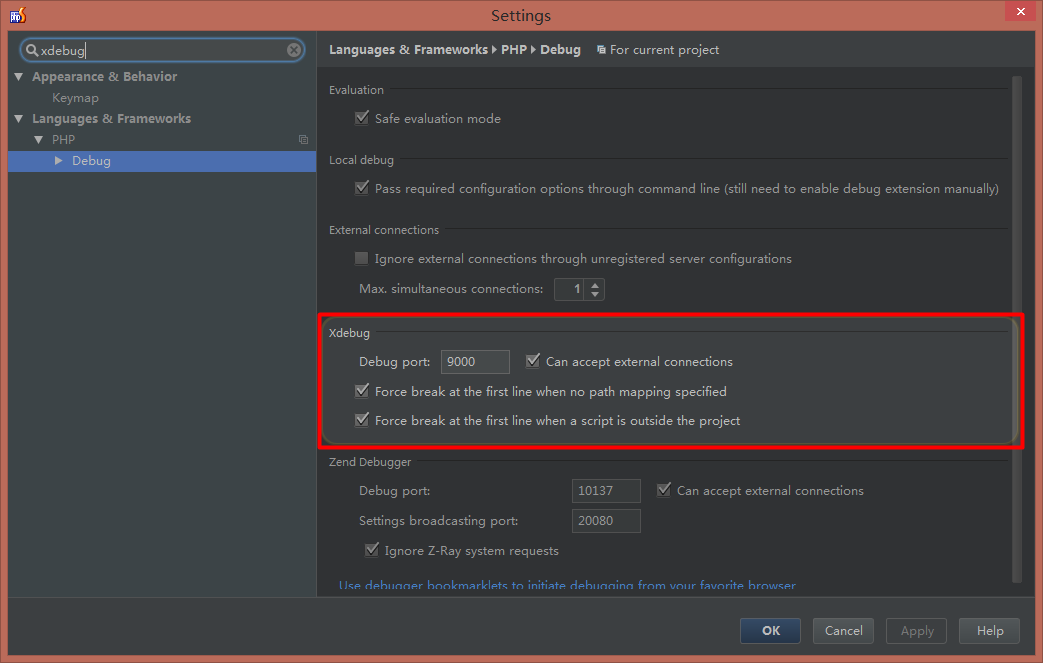
Task: Click the Local debug heading
Action: click(361, 160)
